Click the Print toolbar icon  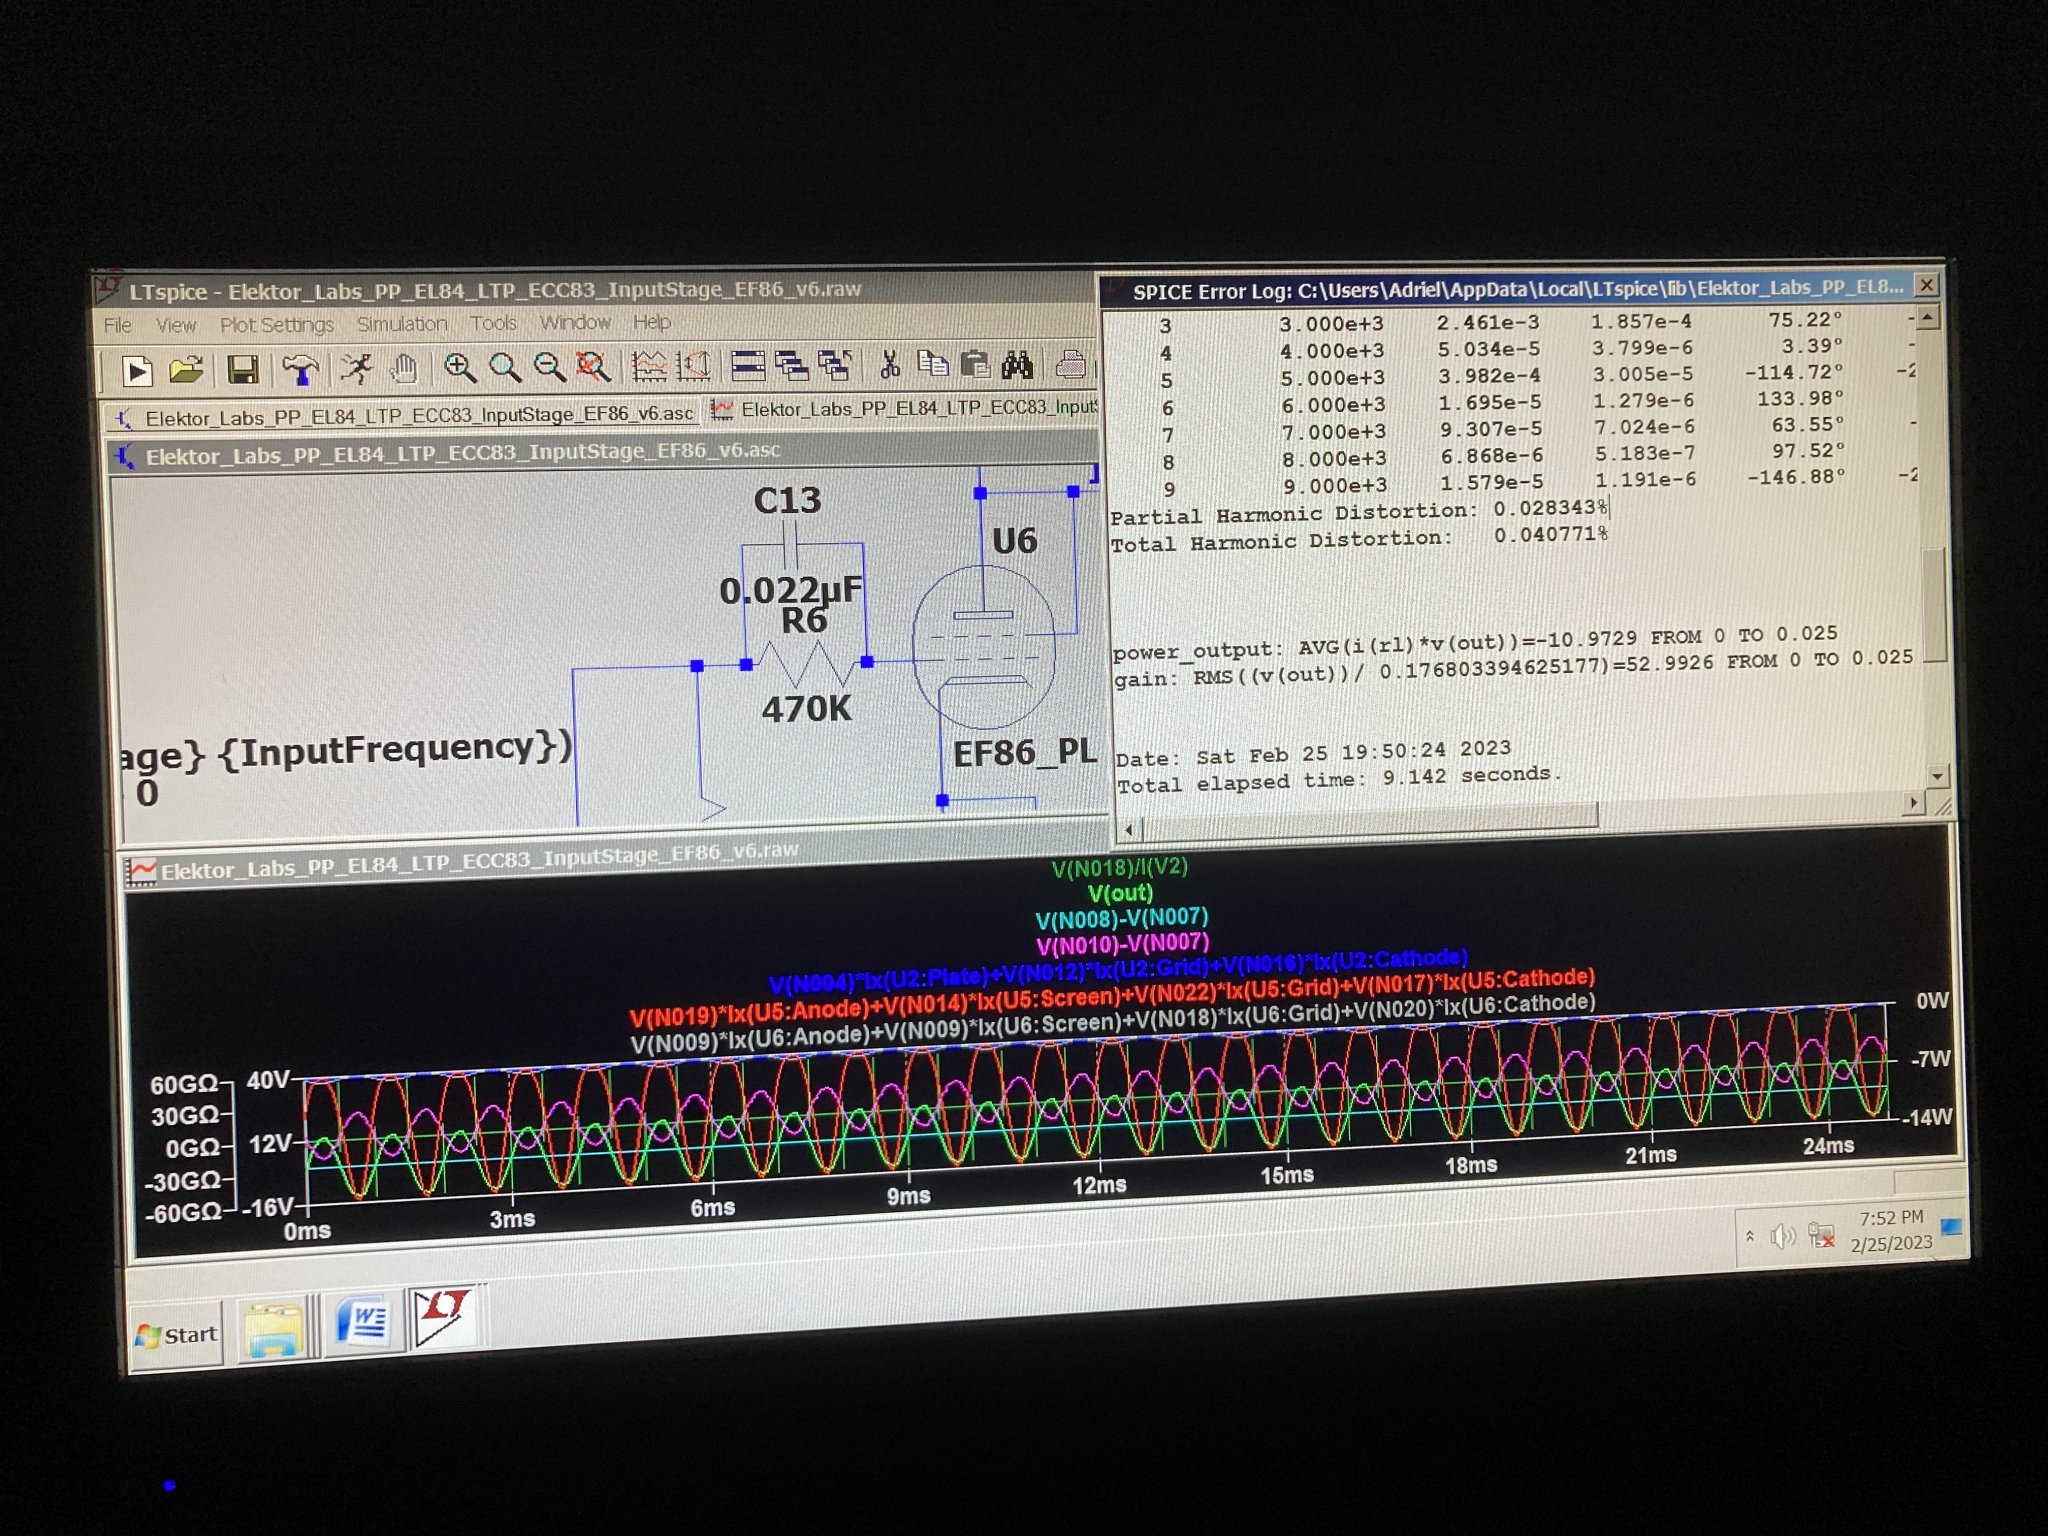pos(1071,364)
